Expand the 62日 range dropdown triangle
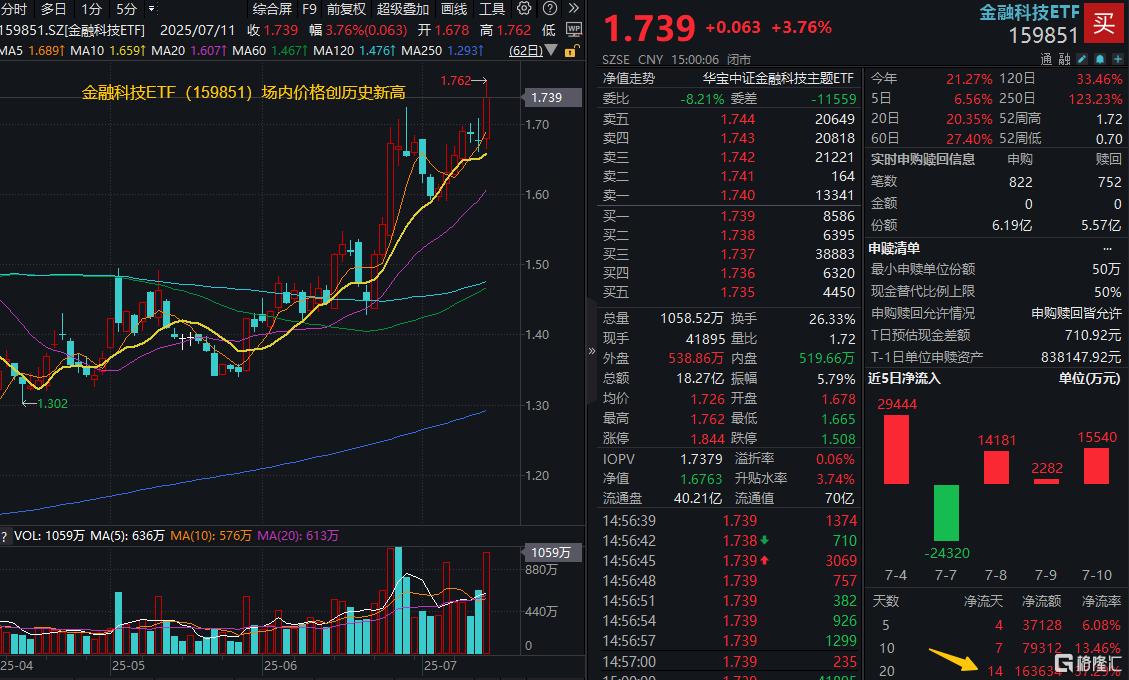The width and height of the screenshot is (1129, 680). tap(552, 50)
